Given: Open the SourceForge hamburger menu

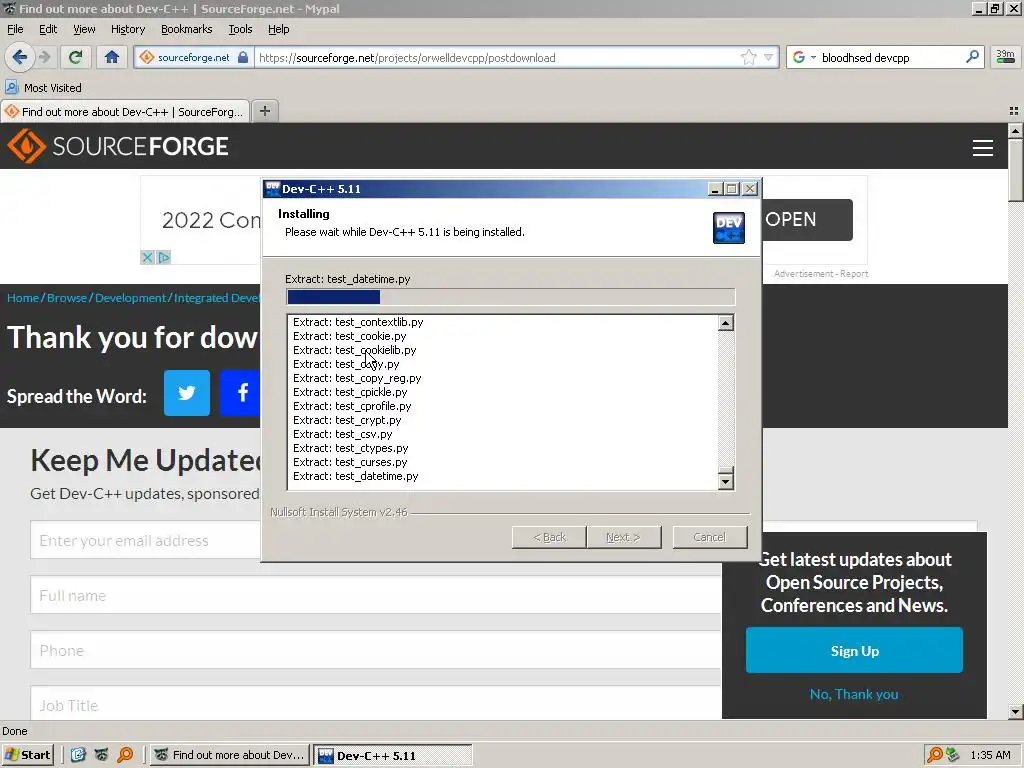Looking at the screenshot, I should click(x=982, y=148).
